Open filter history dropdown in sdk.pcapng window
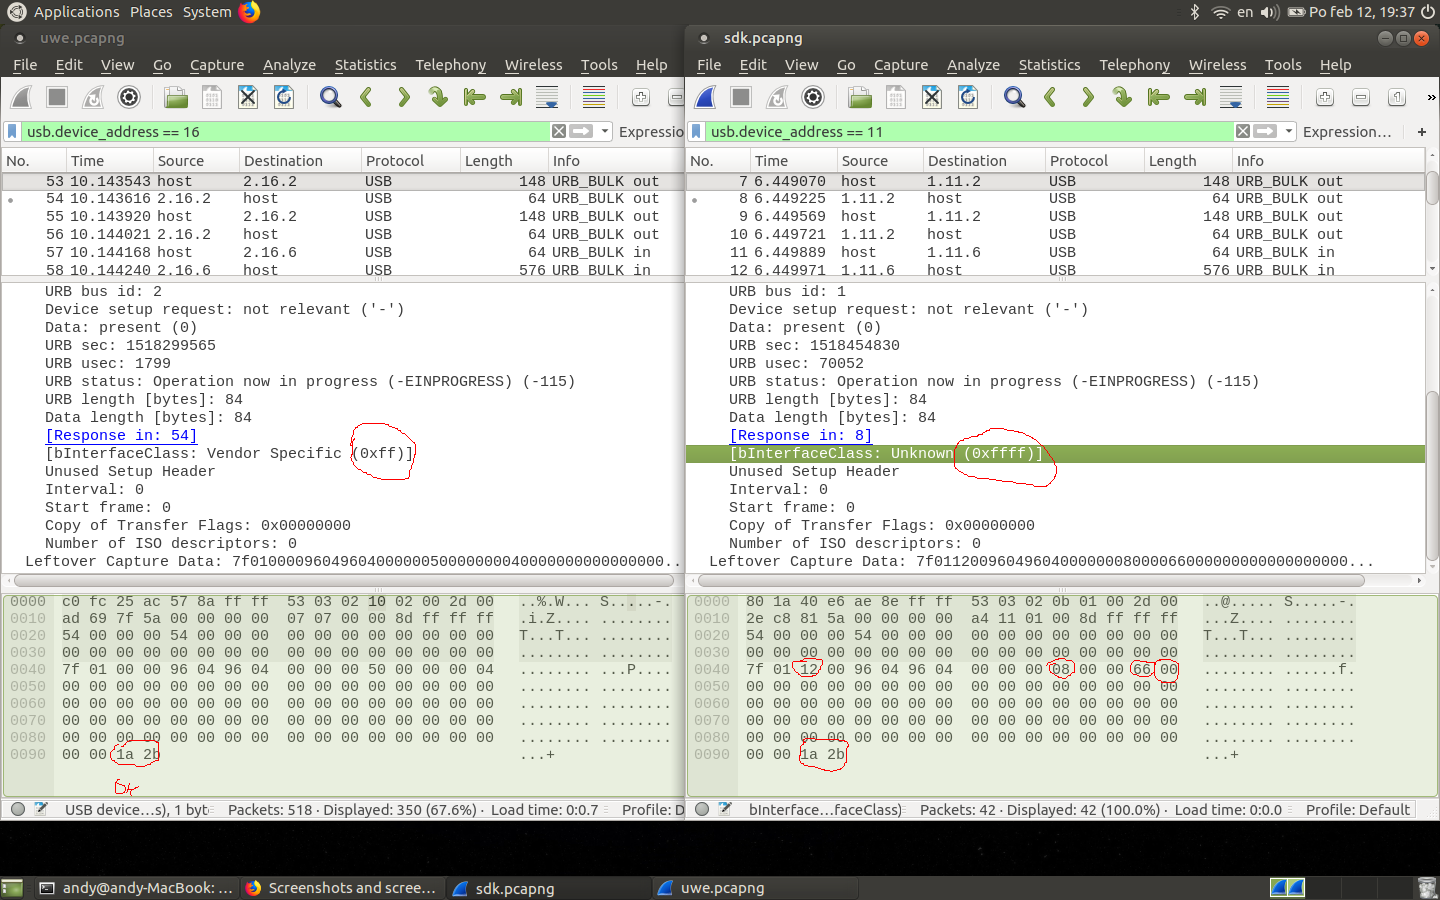This screenshot has width=1440, height=900. [1289, 131]
